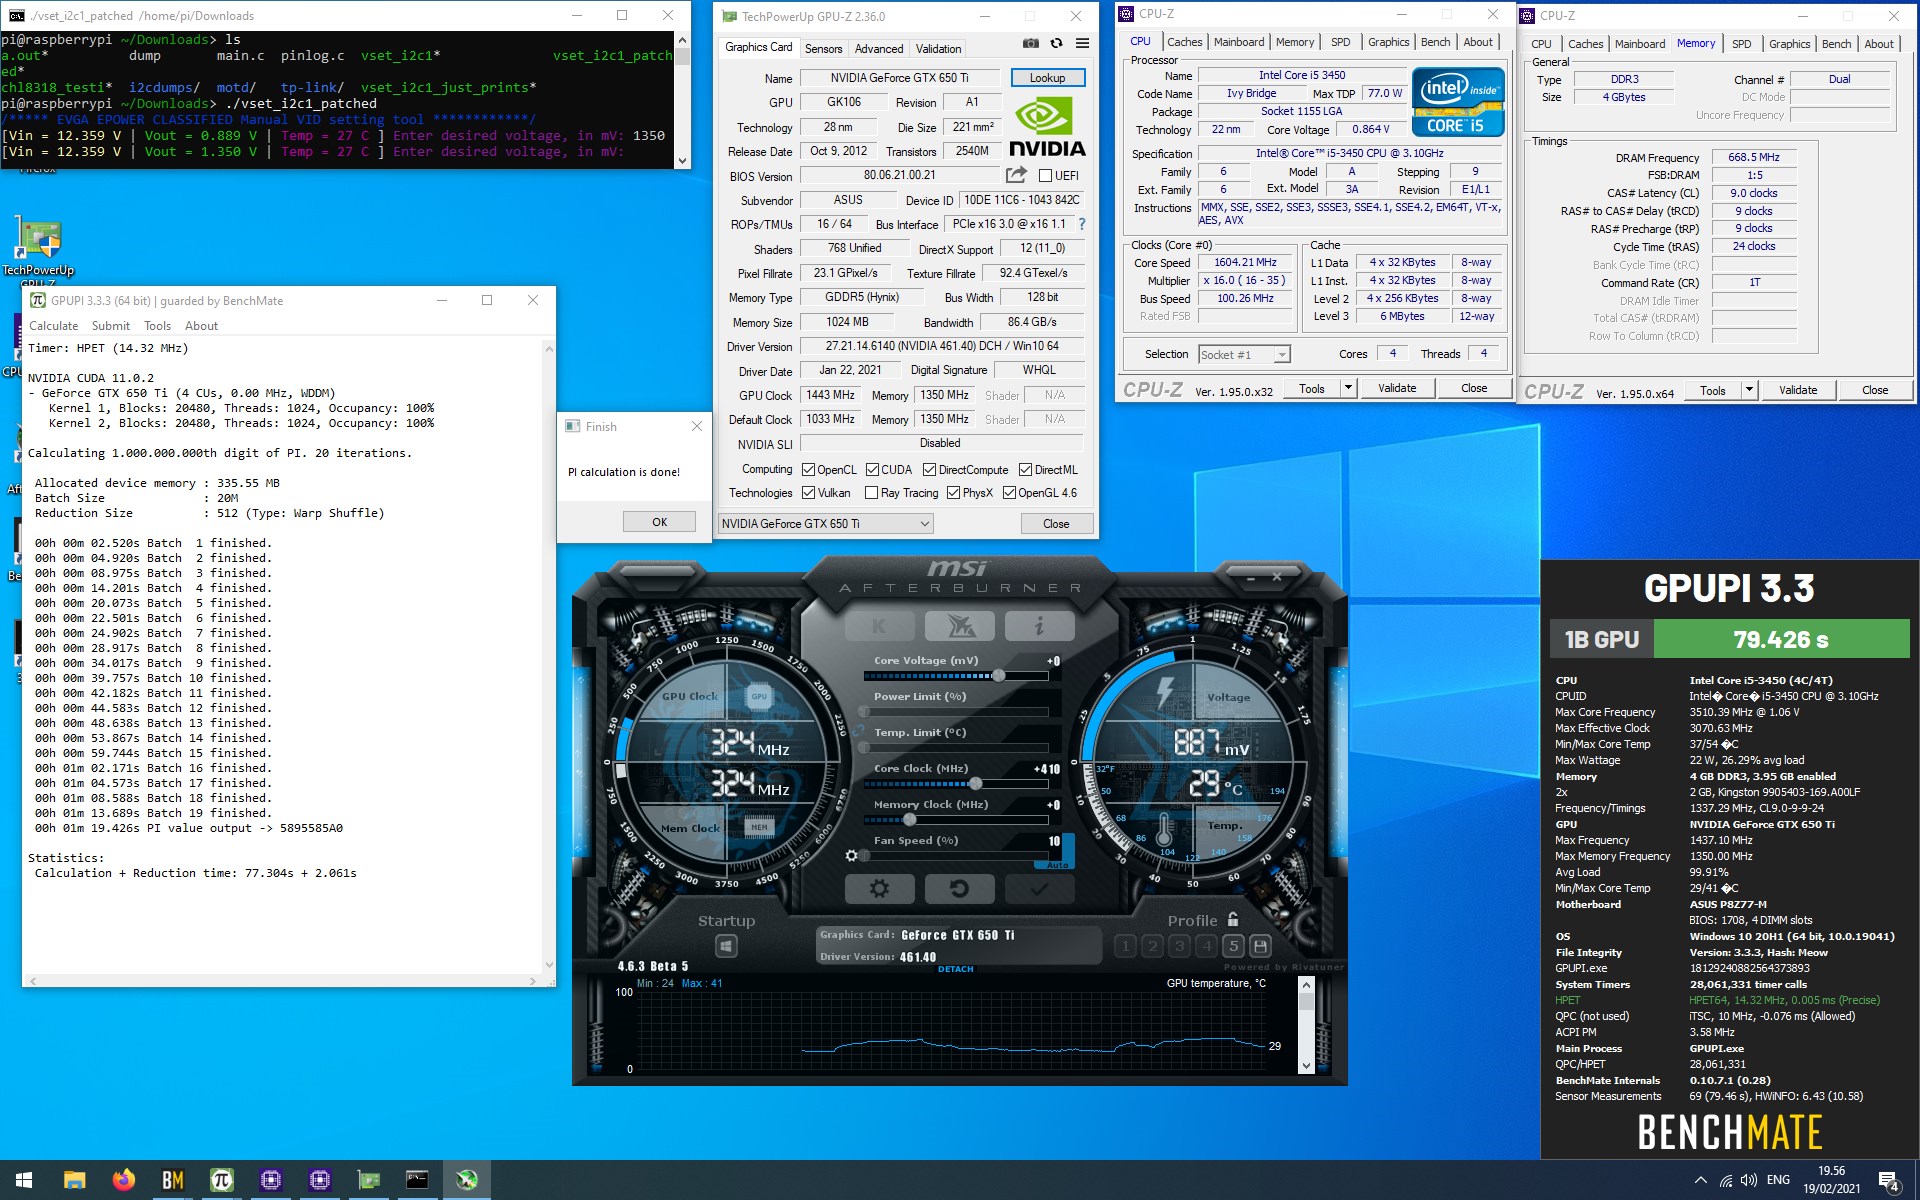Open Firefox from the taskbar
The height and width of the screenshot is (1200, 1920).
pos(124,1180)
